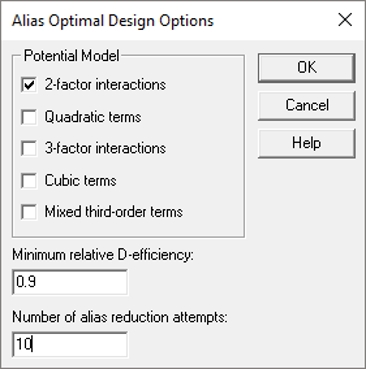Click the "Quadratic terms" label text
366x369 pixels.
[x=93, y=117]
